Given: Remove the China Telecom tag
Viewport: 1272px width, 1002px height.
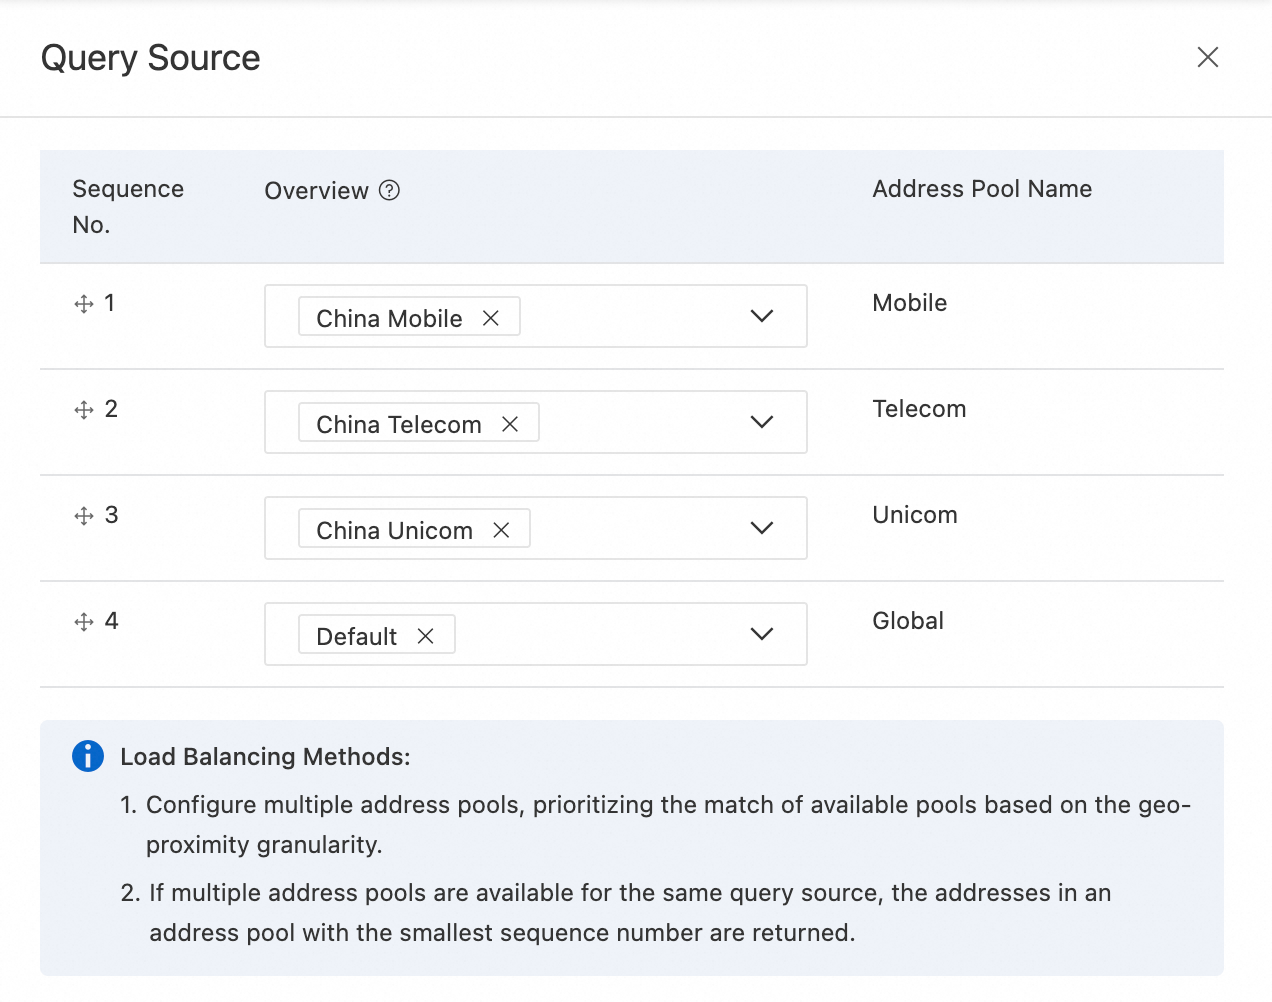Looking at the screenshot, I should pos(510,424).
